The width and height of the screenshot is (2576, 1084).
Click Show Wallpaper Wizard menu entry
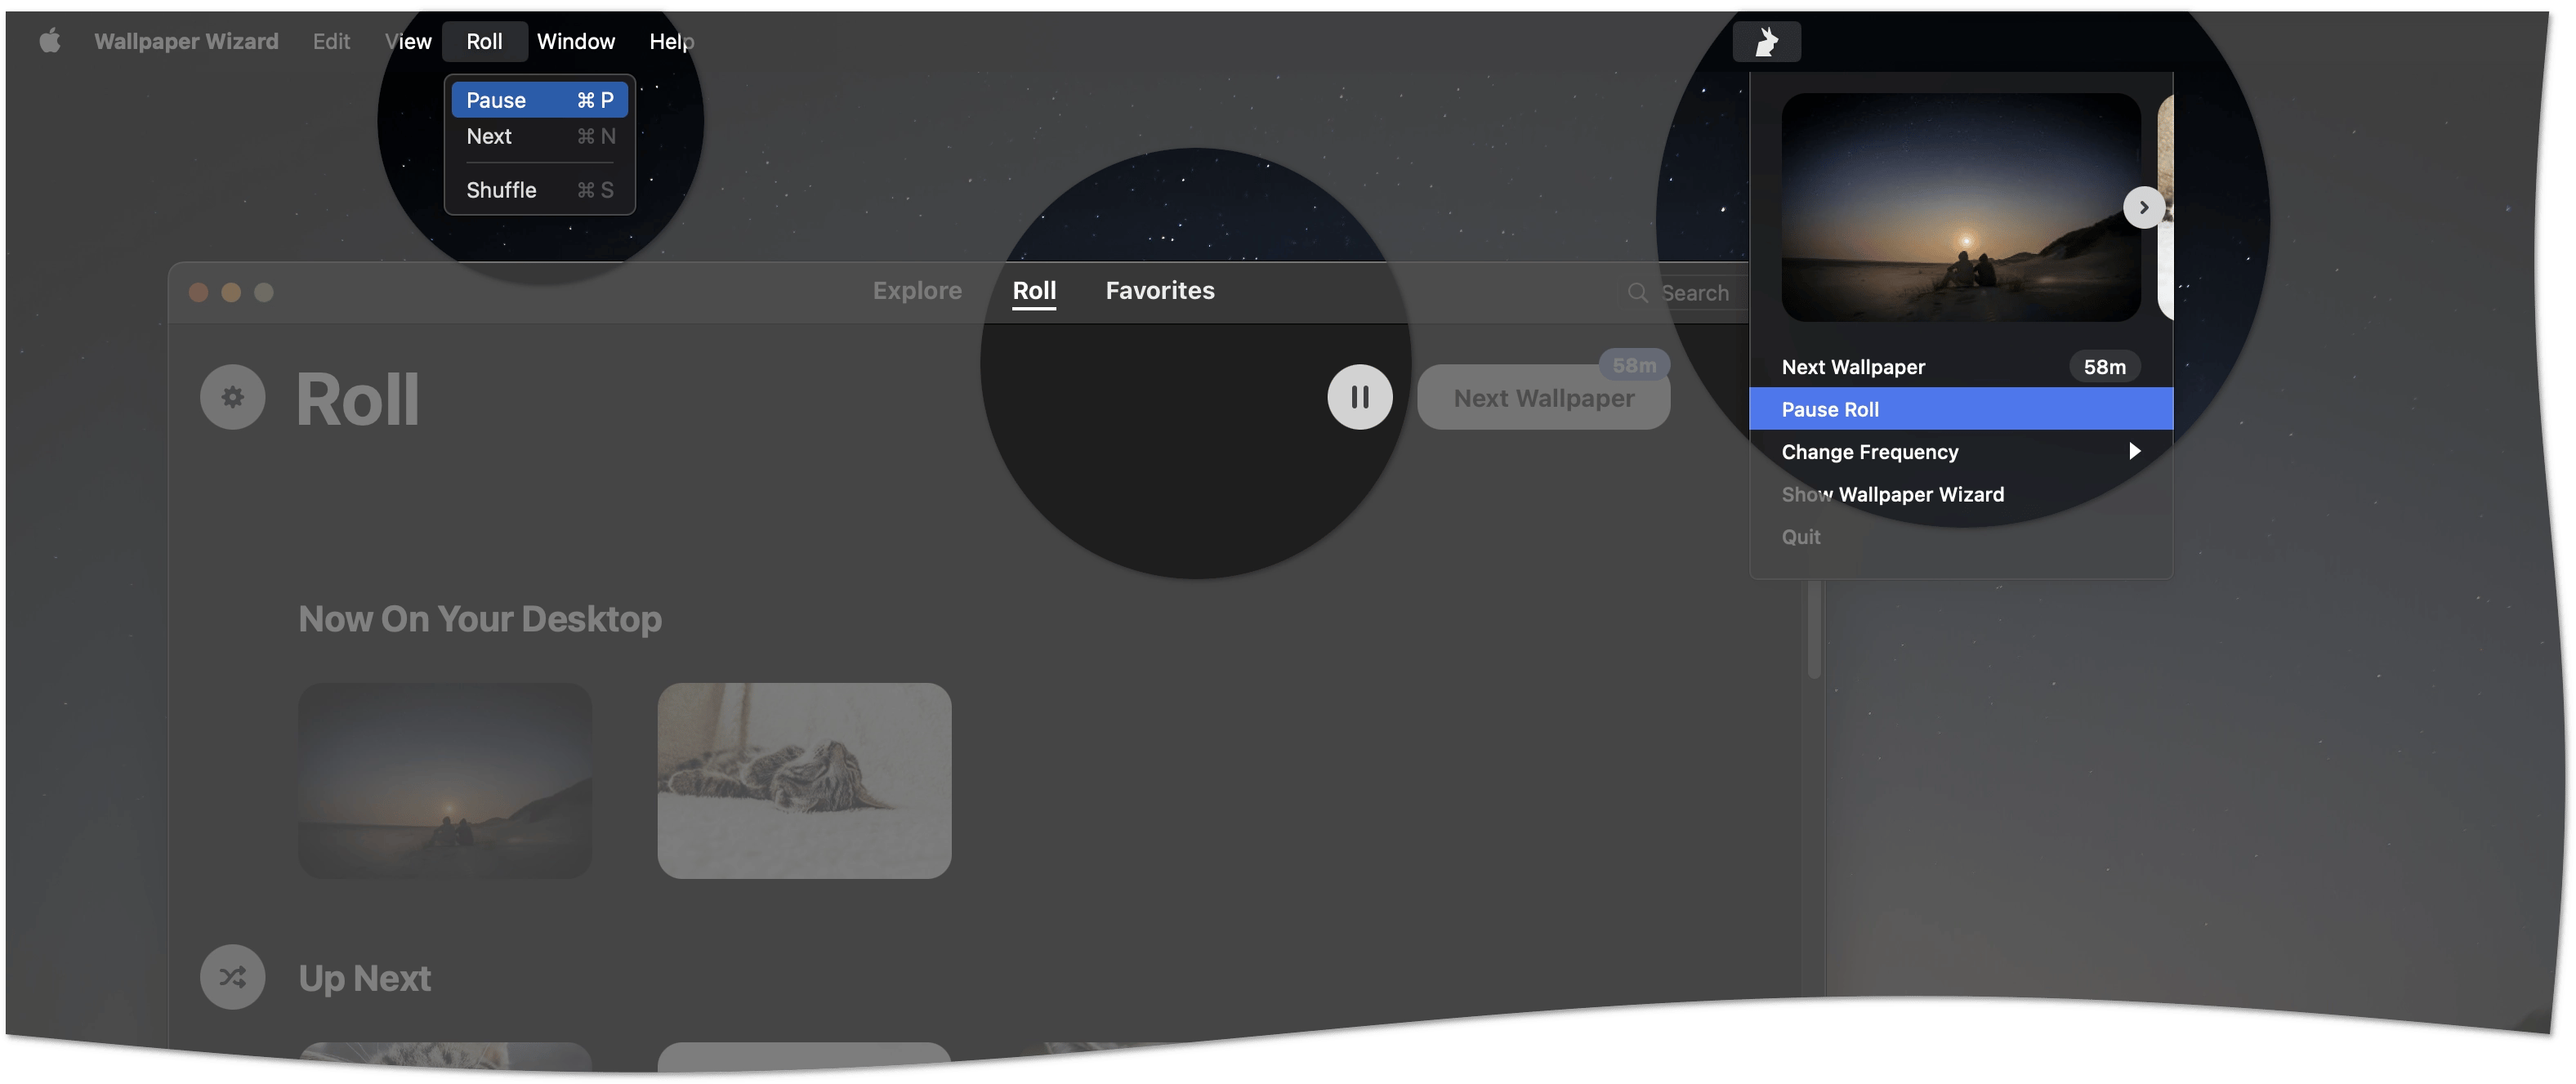1892,494
